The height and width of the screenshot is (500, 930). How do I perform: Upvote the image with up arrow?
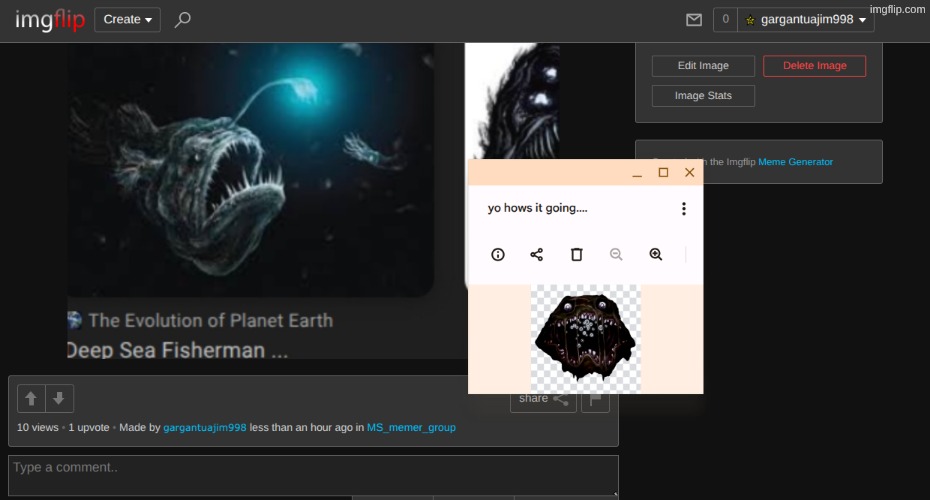click(31, 399)
